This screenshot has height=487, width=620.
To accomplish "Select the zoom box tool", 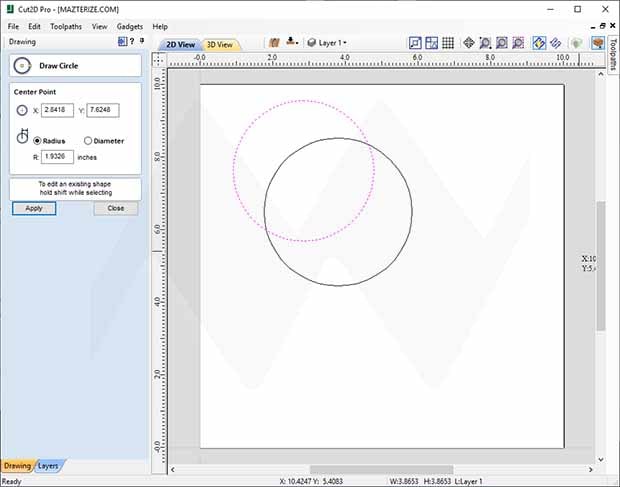I will click(485, 43).
